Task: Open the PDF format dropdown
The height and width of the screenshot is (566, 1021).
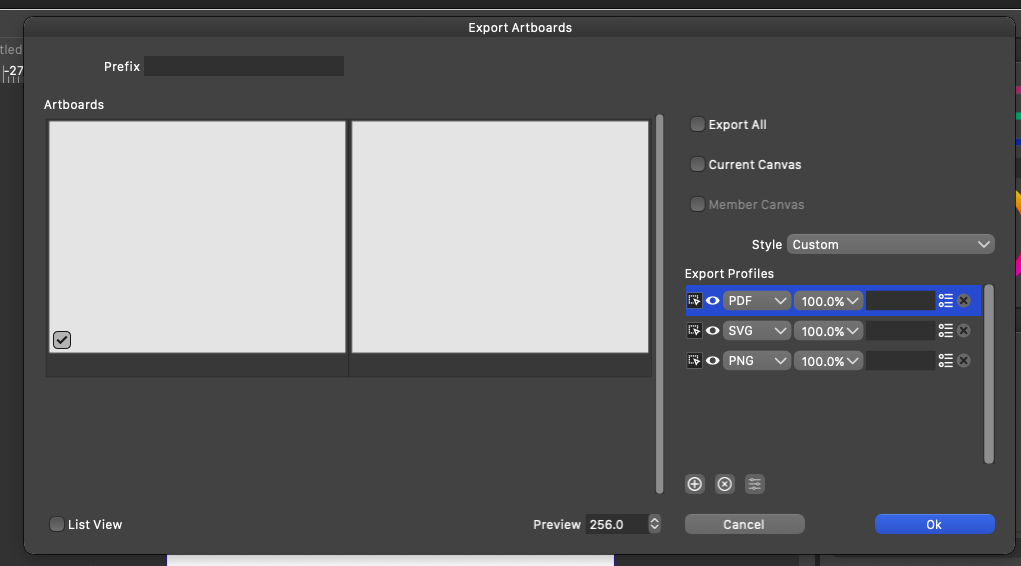Action: click(757, 301)
